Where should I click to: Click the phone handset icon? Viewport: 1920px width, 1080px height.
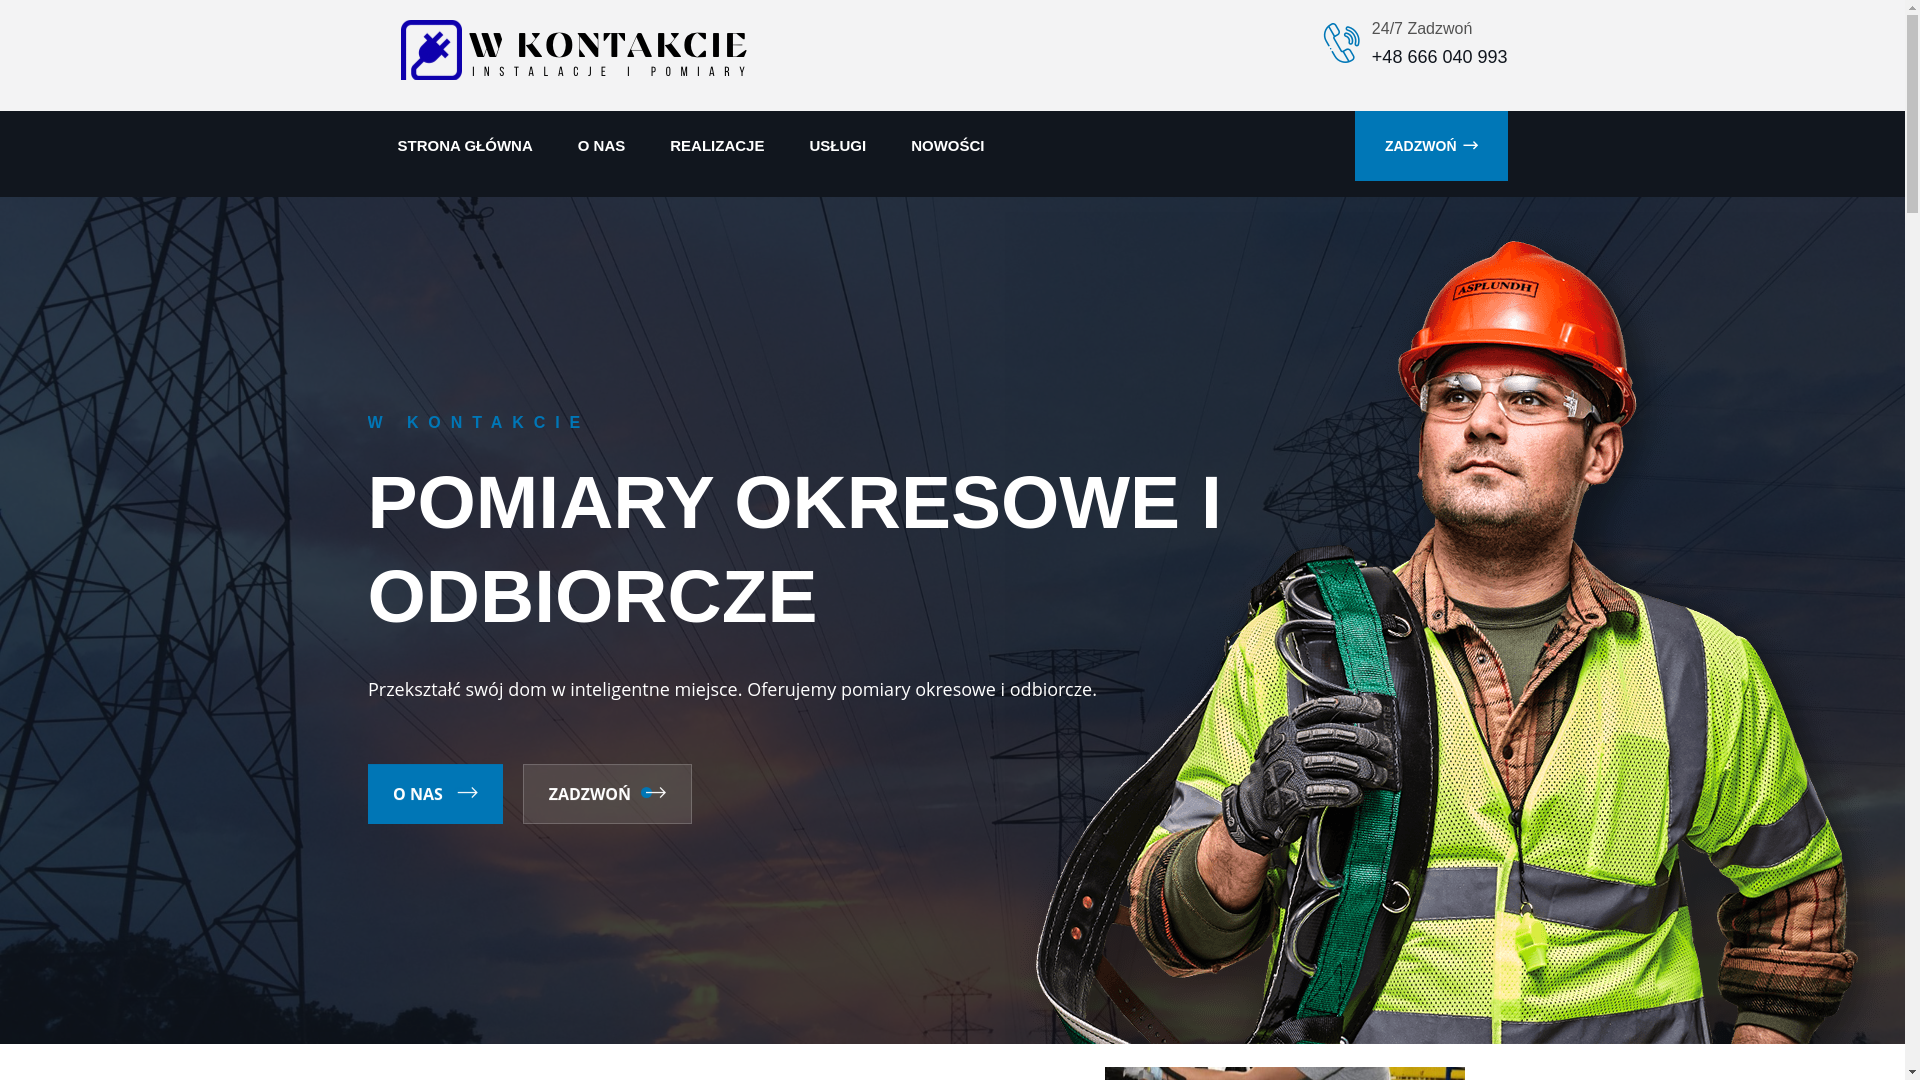click(x=1341, y=43)
